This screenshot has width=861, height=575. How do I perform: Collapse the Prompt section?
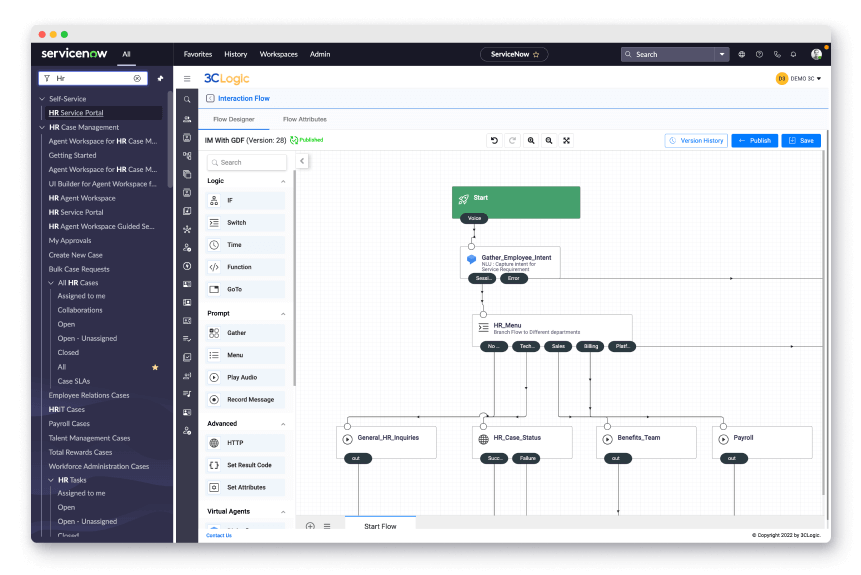pyautogui.click(x=283, y=314)
